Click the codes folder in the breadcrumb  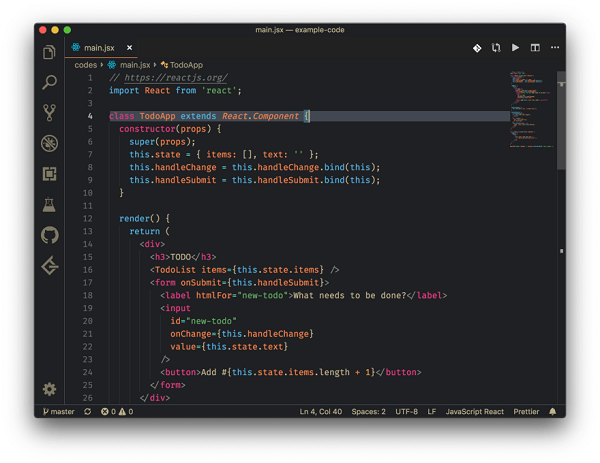pos(86,65)
